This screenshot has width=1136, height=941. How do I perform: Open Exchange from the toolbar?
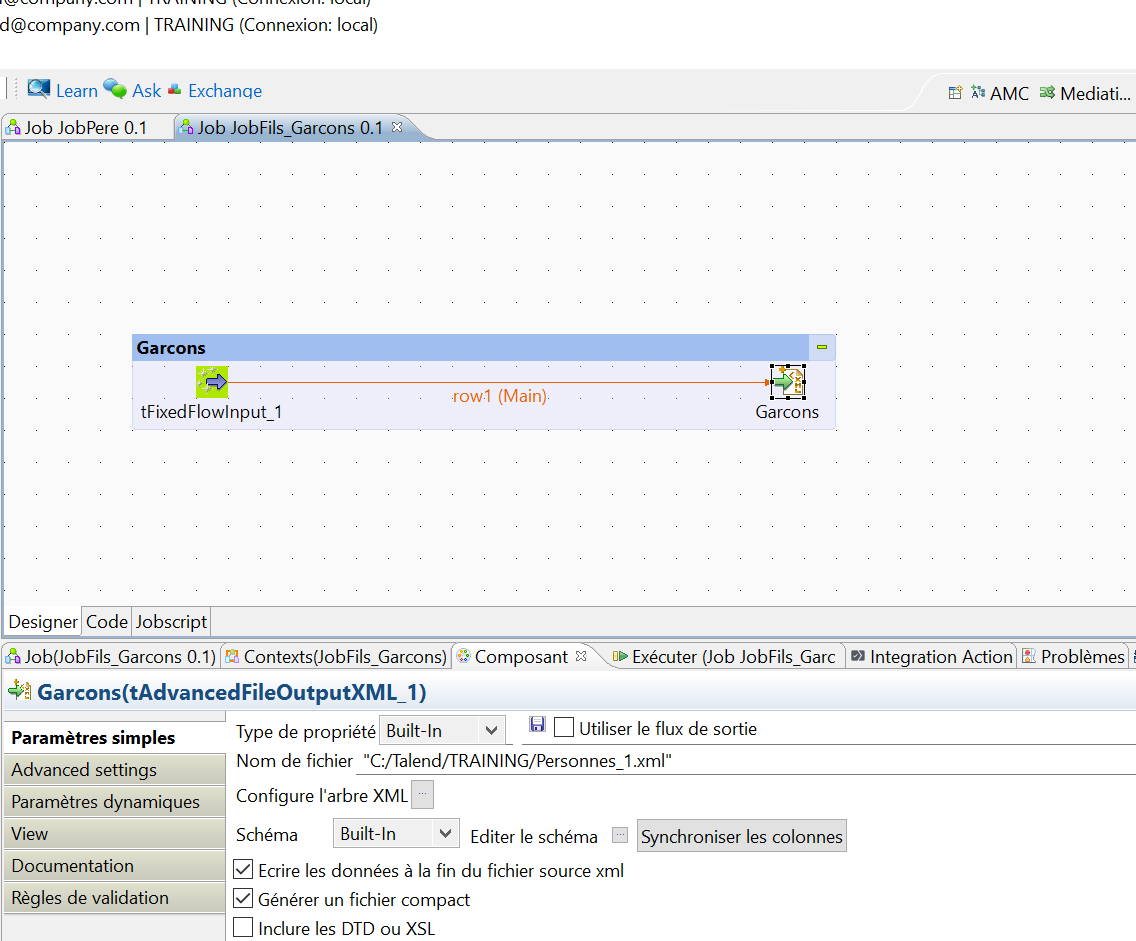click(214, 90)
